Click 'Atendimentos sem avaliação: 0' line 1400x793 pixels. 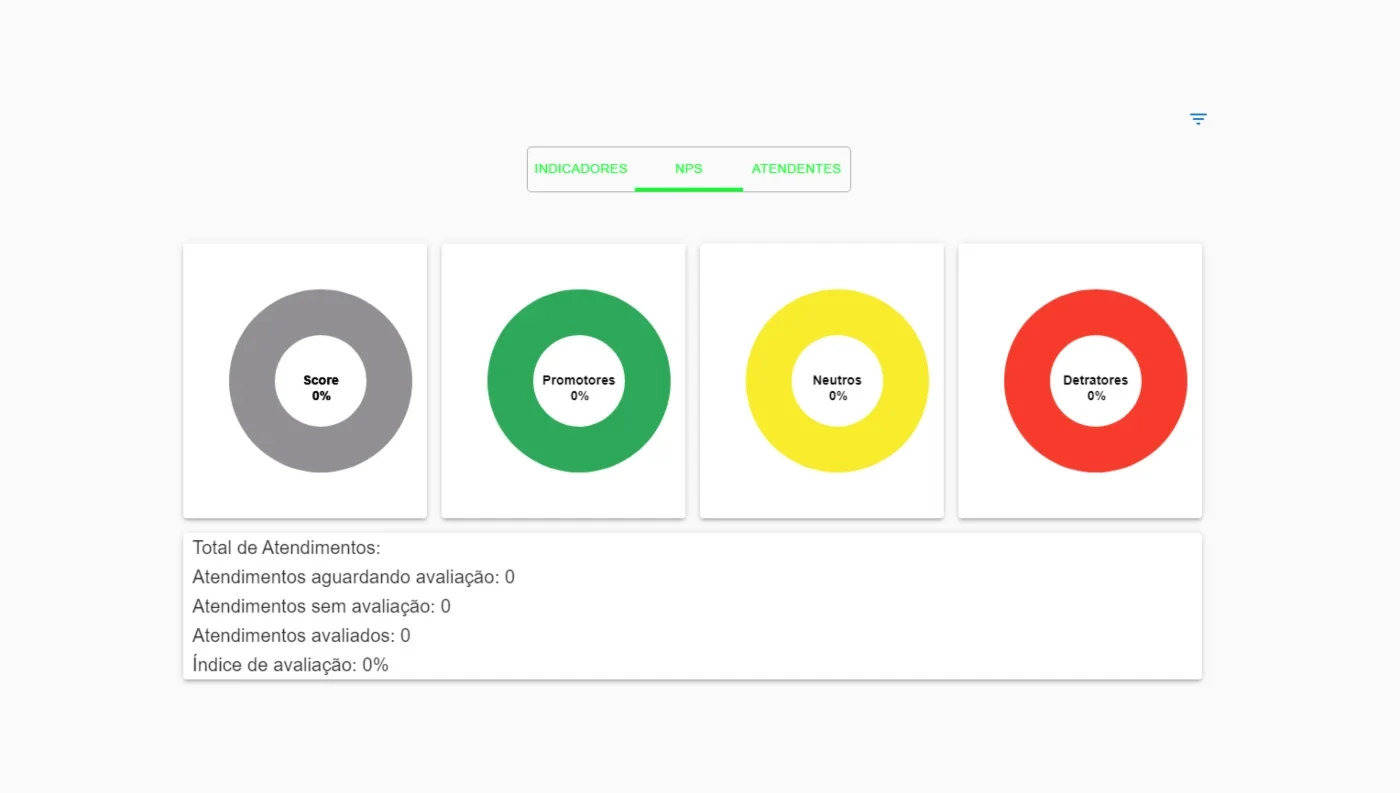click(x=322, y=606)
